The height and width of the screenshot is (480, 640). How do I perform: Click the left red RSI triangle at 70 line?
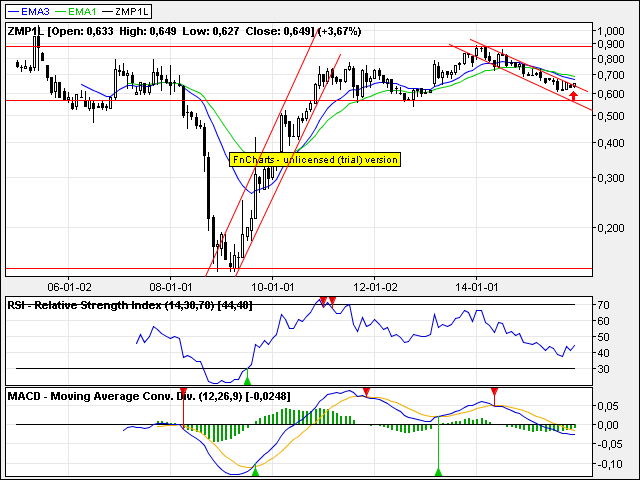(323, 301)
